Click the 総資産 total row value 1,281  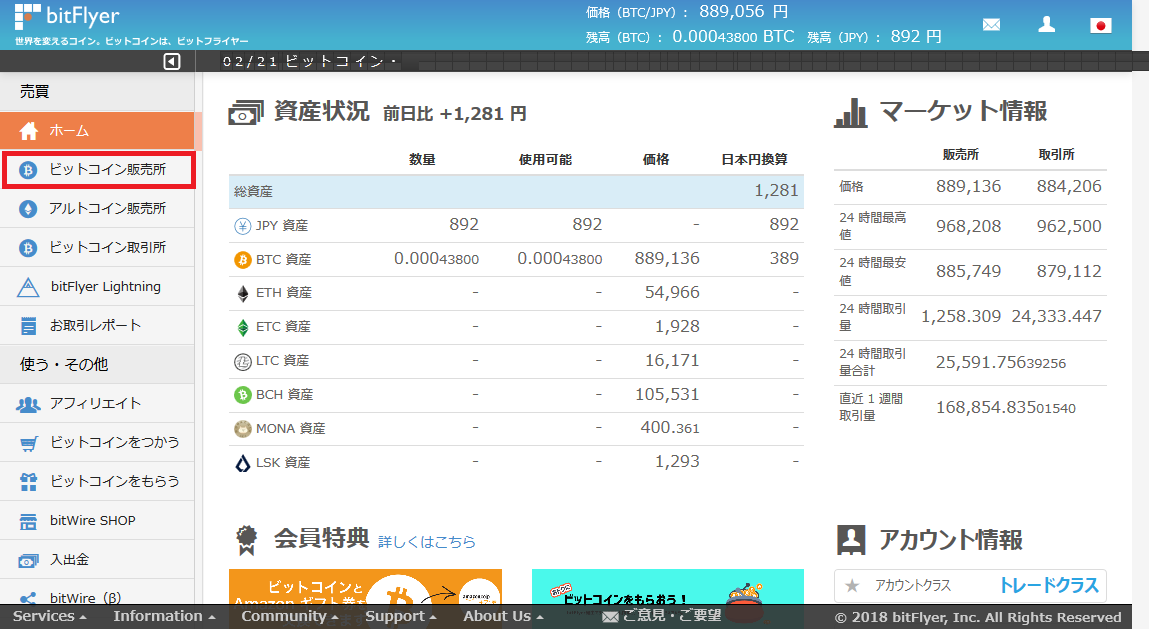(776, 191)
